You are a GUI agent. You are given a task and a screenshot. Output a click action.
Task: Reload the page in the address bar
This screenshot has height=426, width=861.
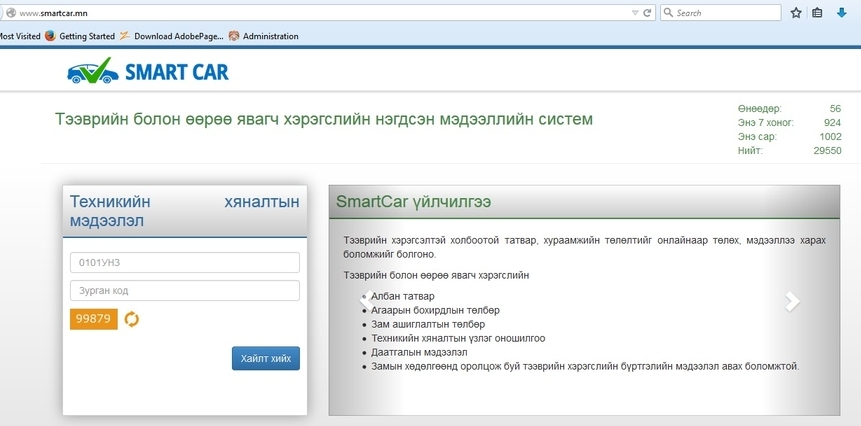(648, 13)
